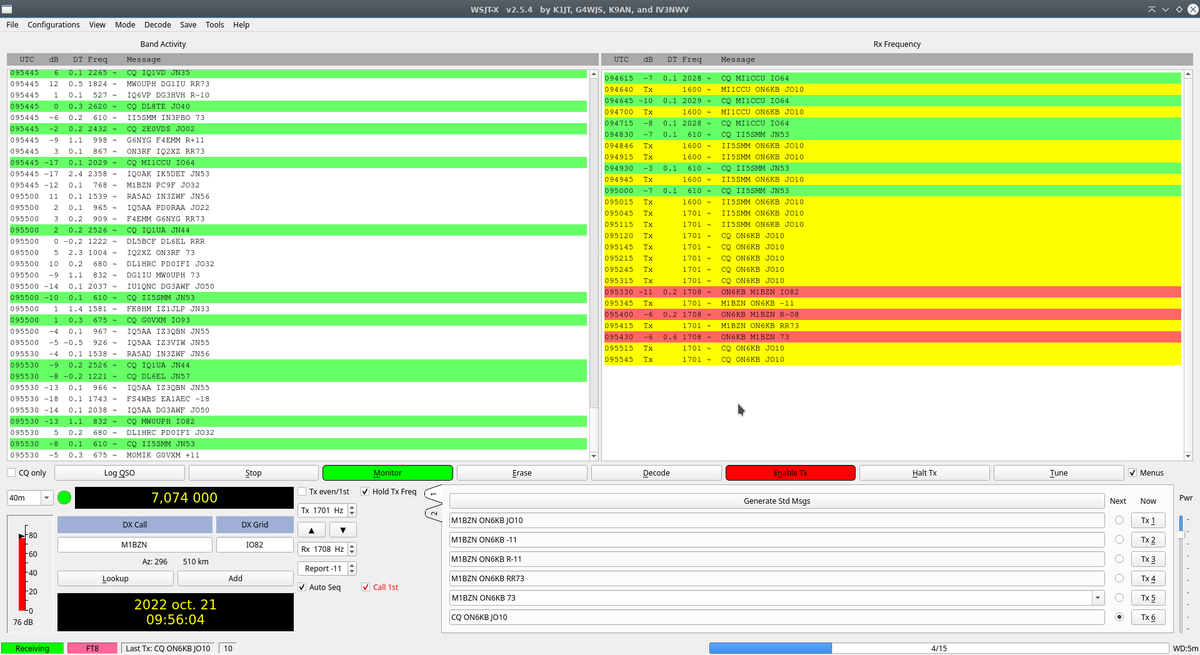Click the down arrow frequency shift button
The image size is (1200, 655).
(x=342, y=529)
